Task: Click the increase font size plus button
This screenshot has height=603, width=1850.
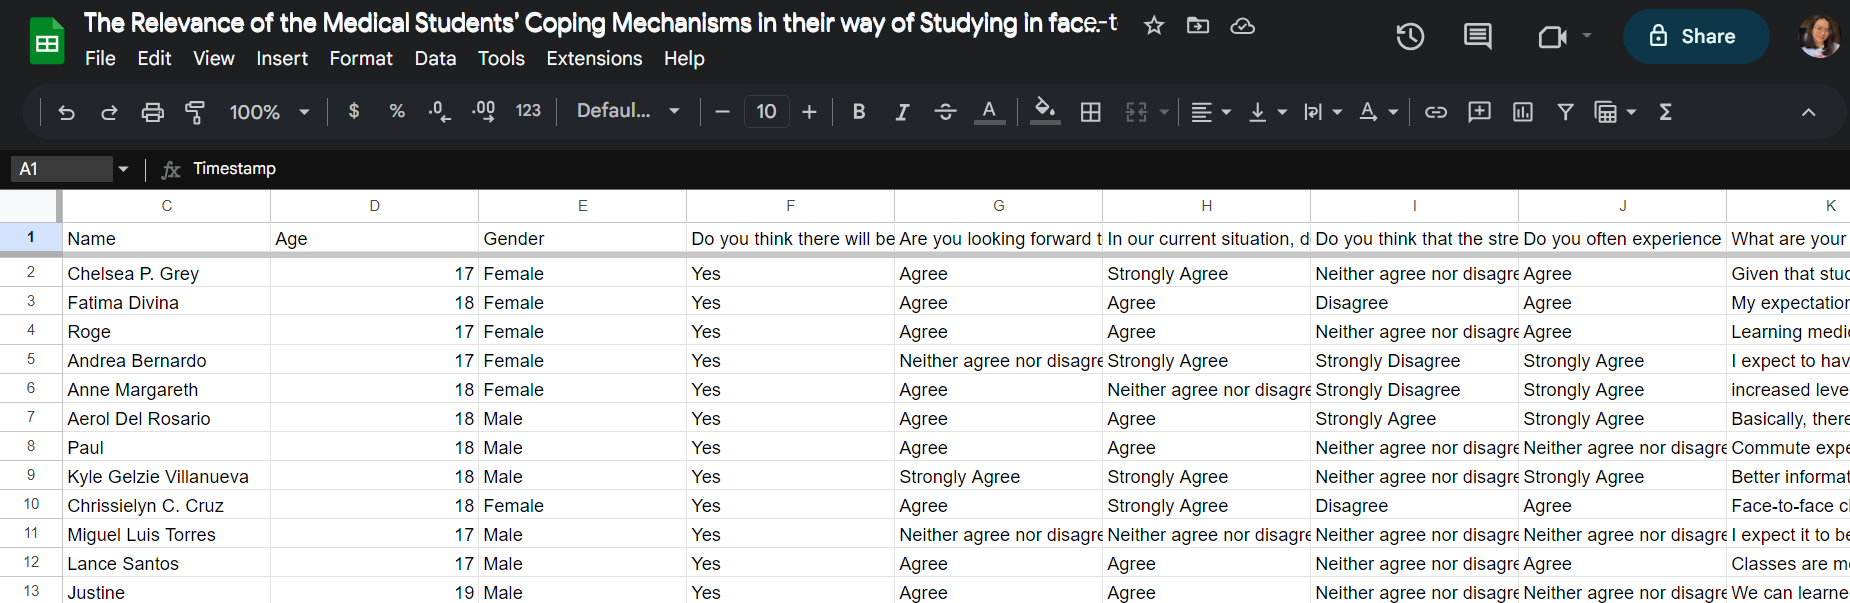Action: (809, 112)
